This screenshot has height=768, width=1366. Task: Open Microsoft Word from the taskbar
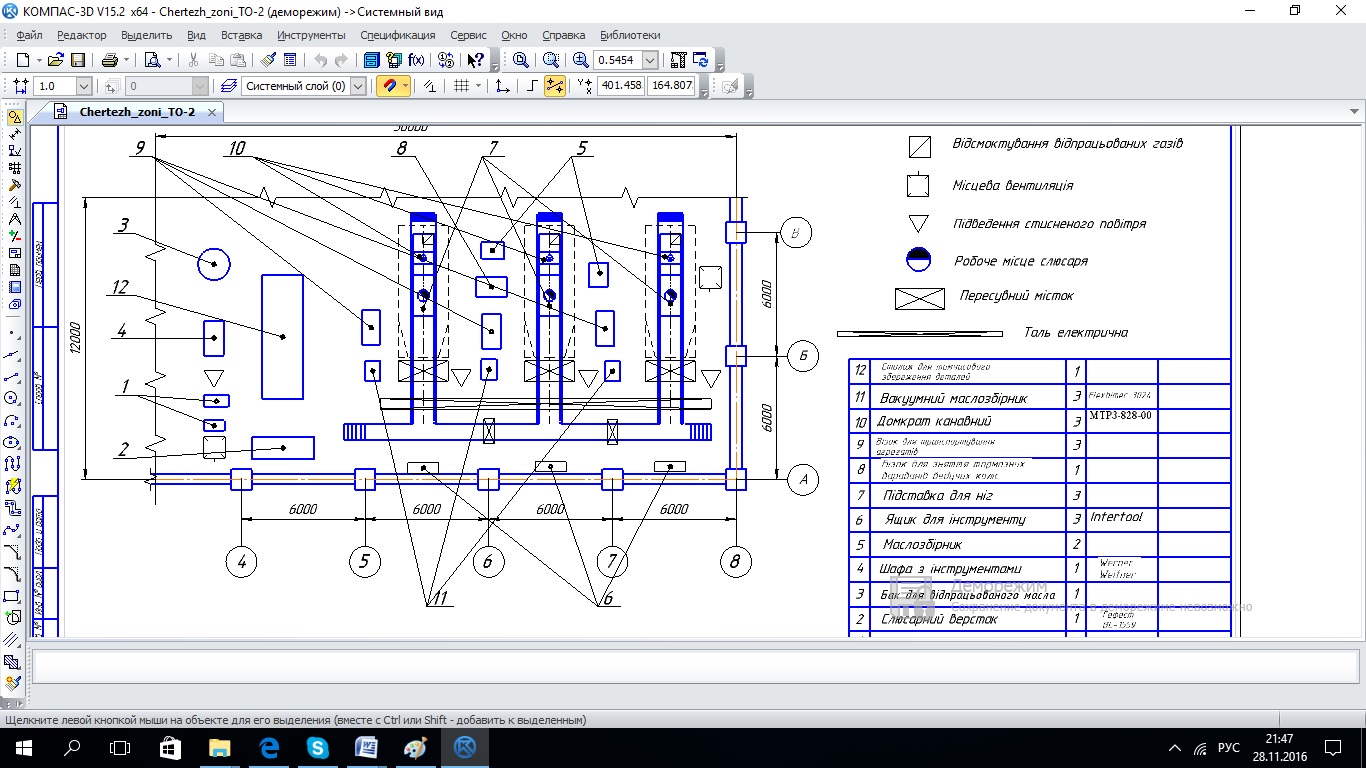tap(367, 747)
